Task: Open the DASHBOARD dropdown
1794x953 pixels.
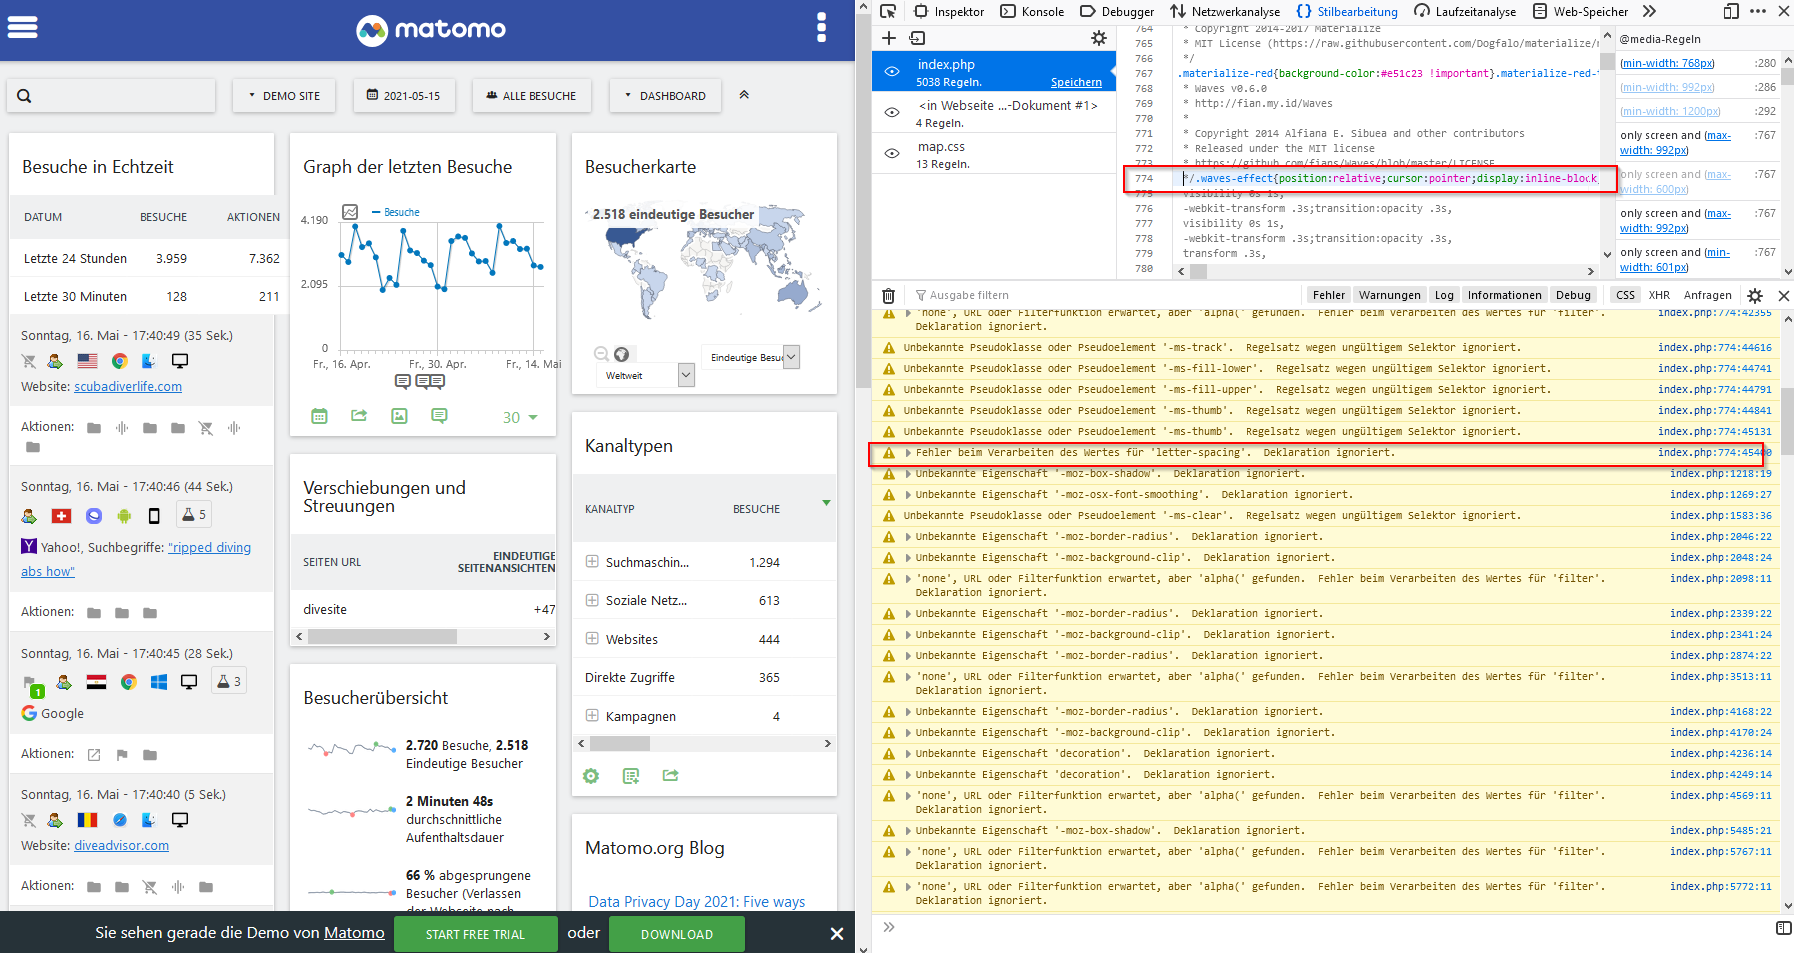Action: coord(665,96)
